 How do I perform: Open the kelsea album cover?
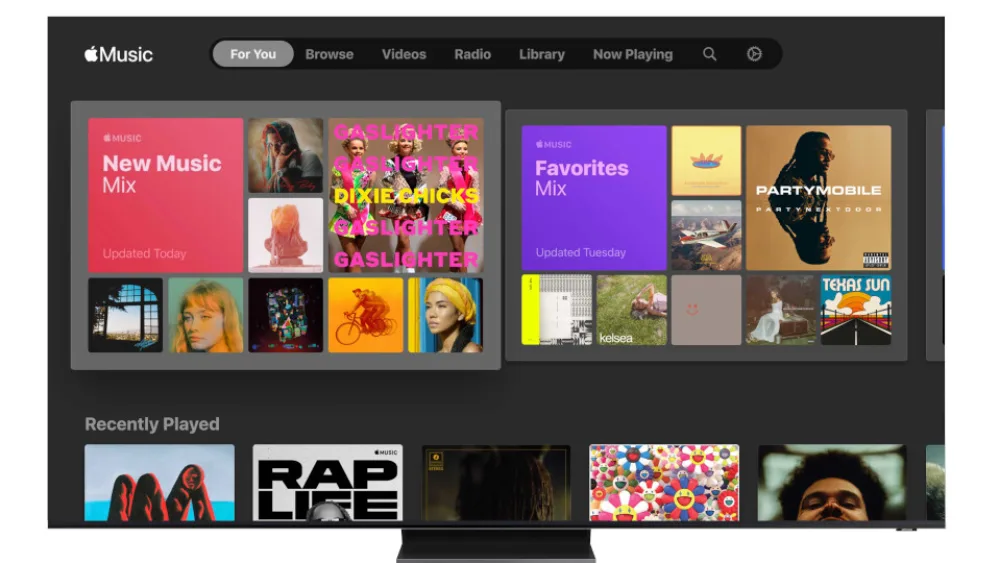pyautogui.click(x=631, y=310)
